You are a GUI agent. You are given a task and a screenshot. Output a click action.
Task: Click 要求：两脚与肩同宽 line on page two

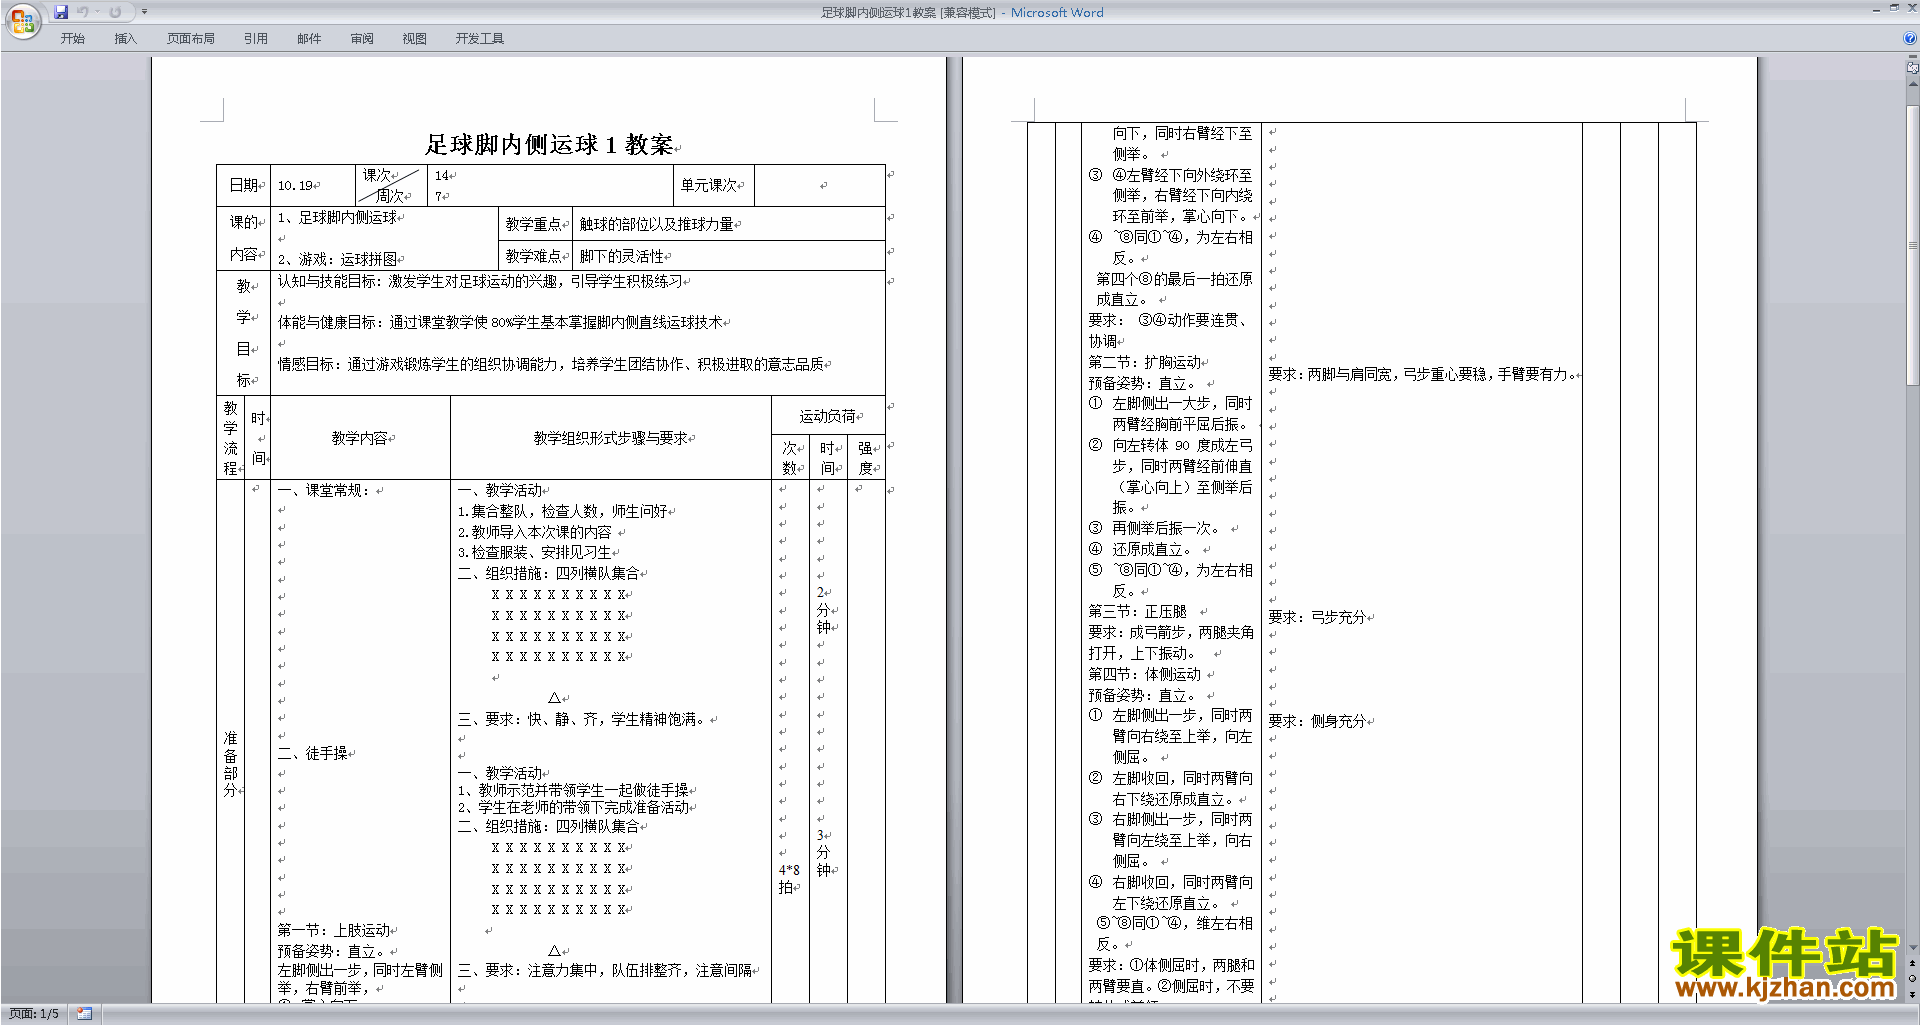[1422, 374]
